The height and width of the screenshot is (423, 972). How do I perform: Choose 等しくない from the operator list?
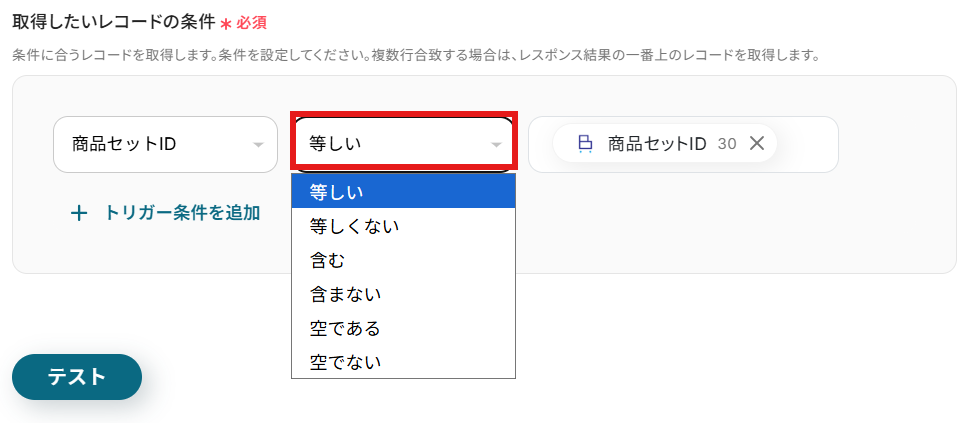tap(404, 226)
